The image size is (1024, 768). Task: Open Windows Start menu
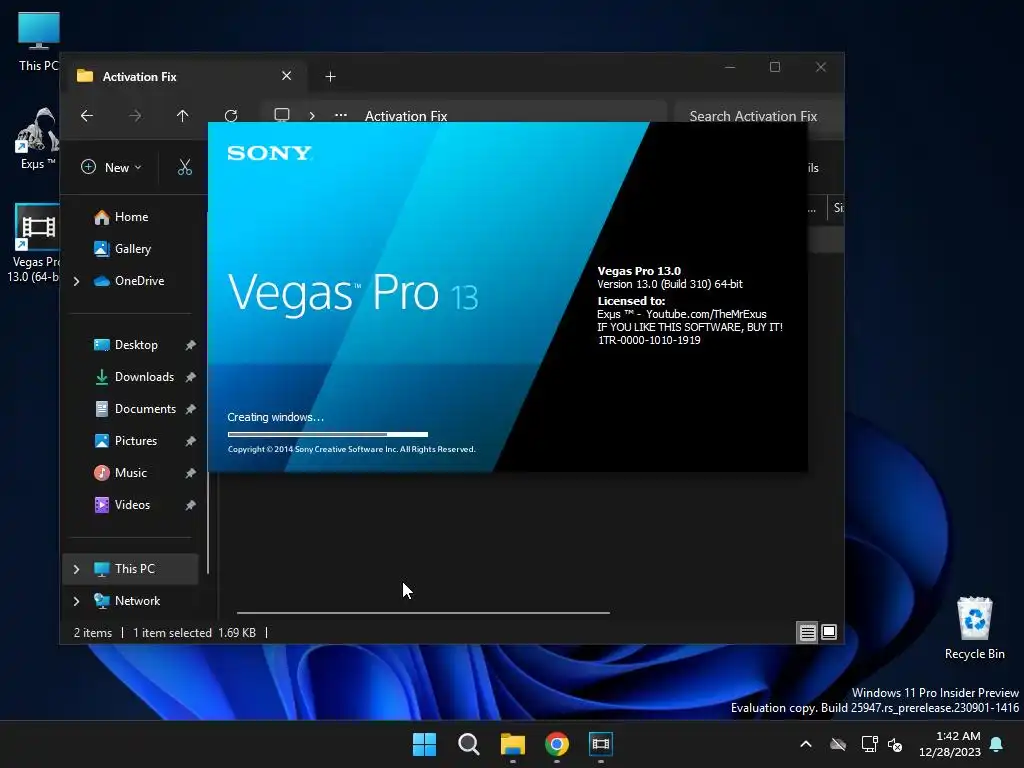coord(424,744)
